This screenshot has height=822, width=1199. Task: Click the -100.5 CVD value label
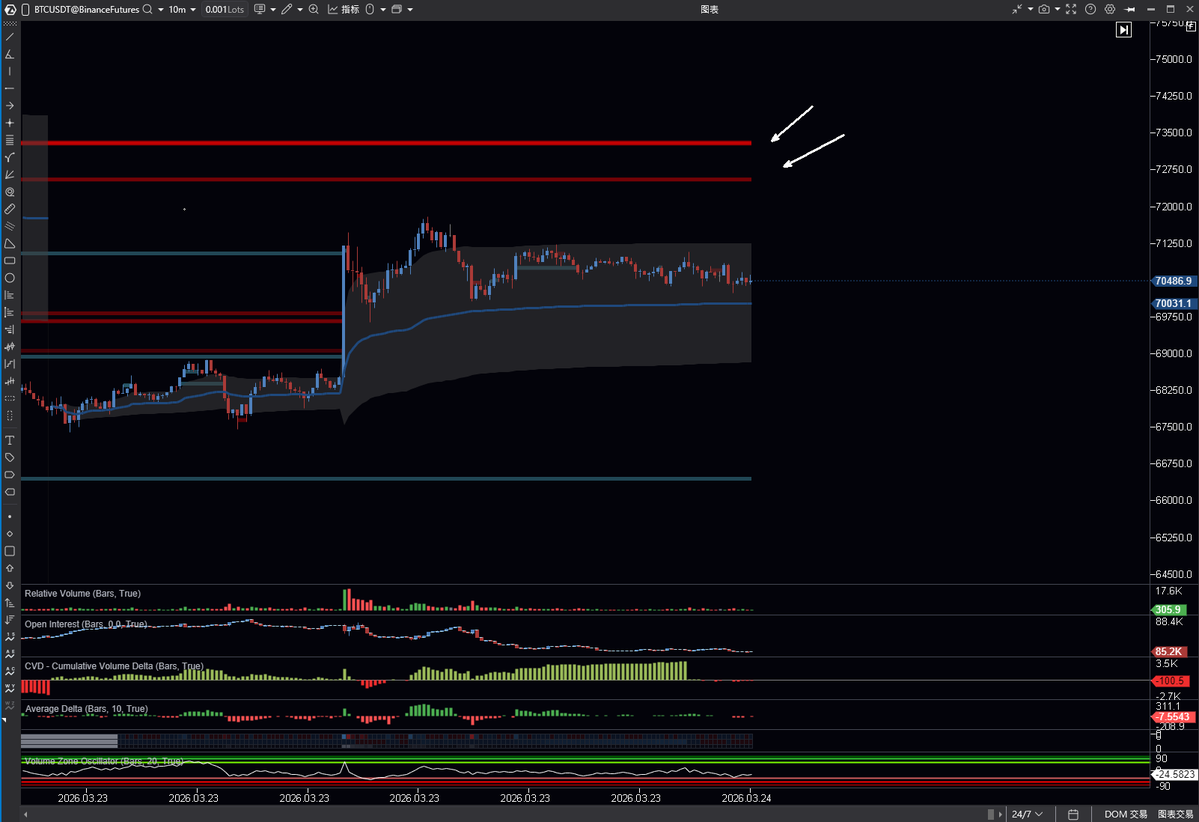coord(1169,681)
